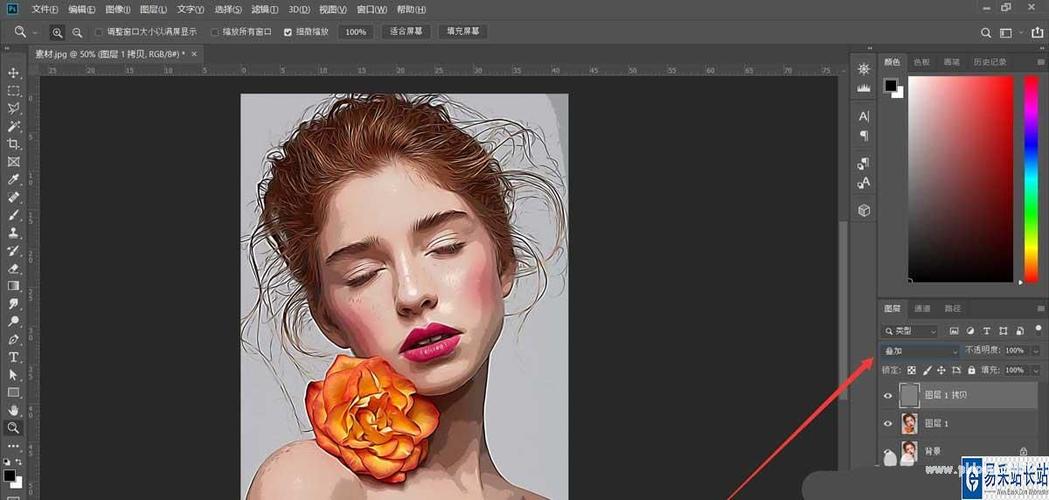
Task: Select the Eyedropper tool
Action: pyautogui.click(x=13, y=179)
